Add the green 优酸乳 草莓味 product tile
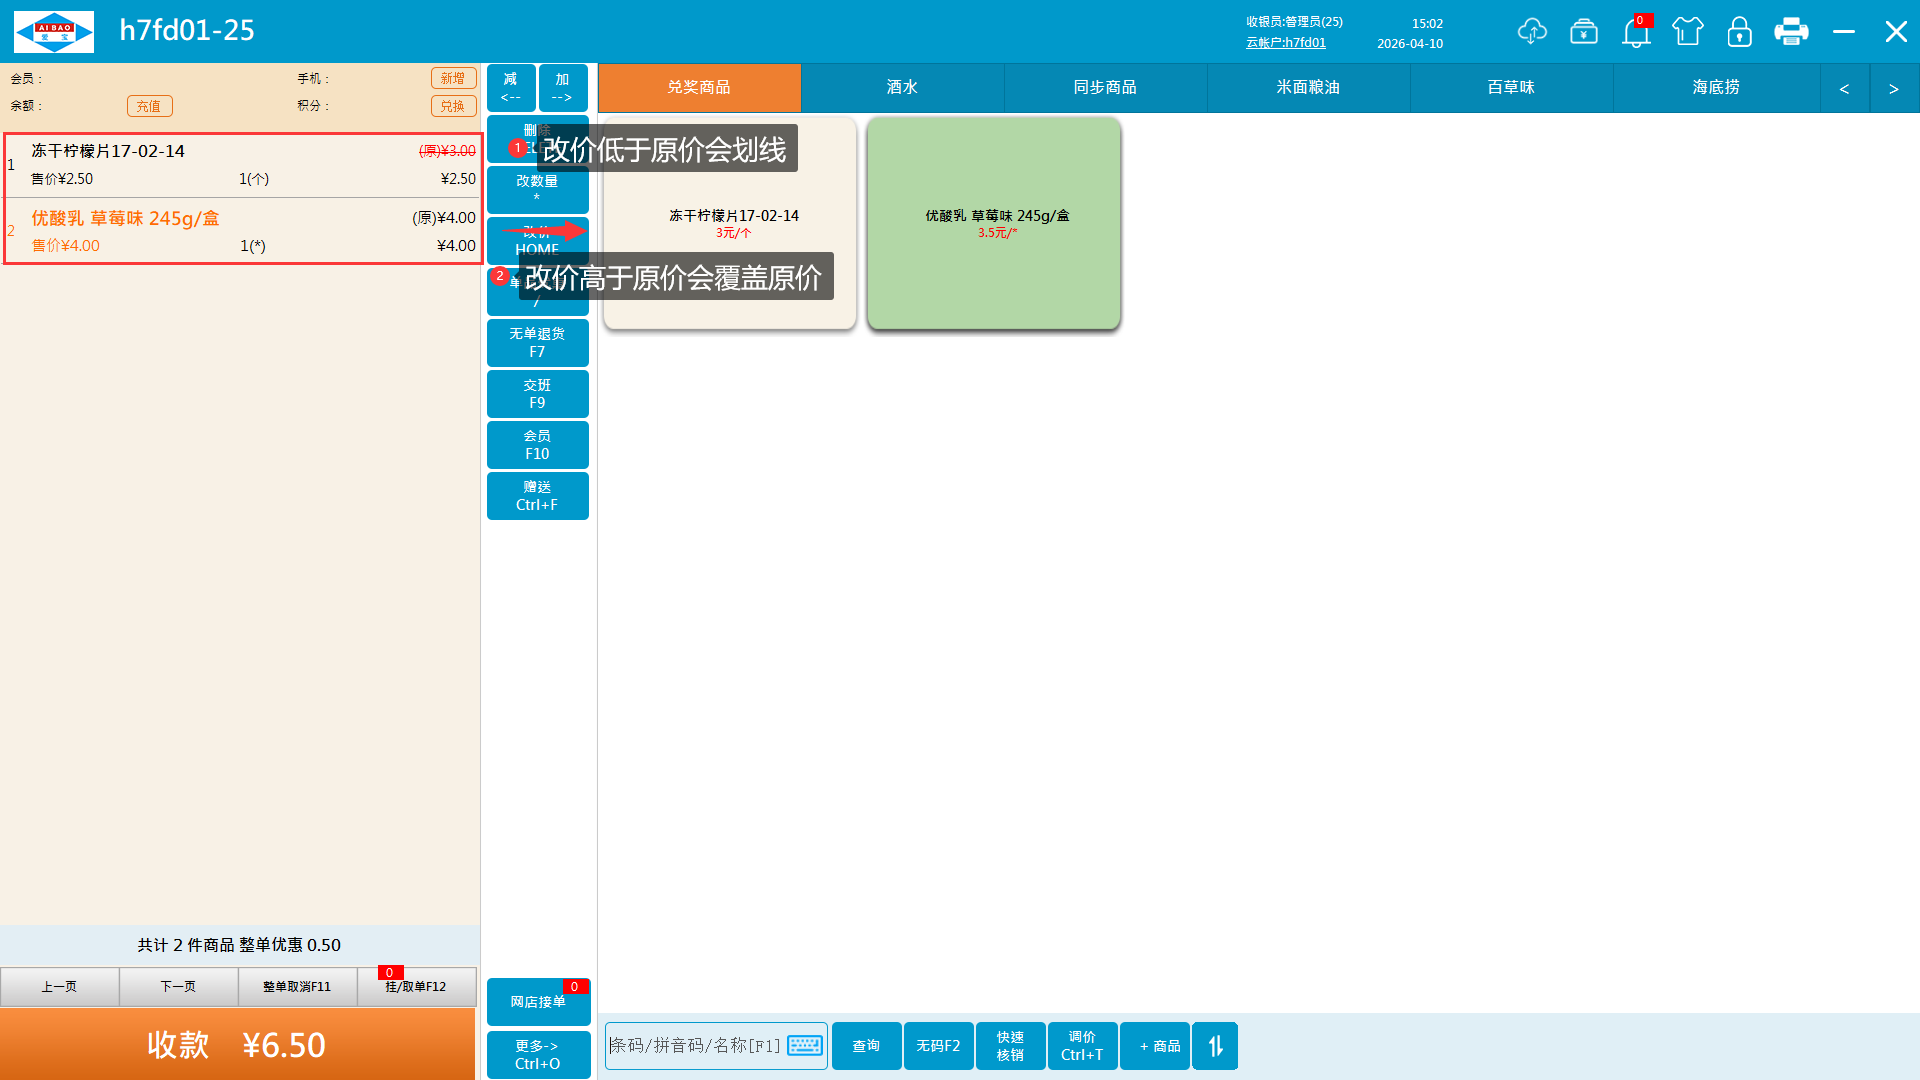Screen dimensions: 1920x1080 point(994,223)
